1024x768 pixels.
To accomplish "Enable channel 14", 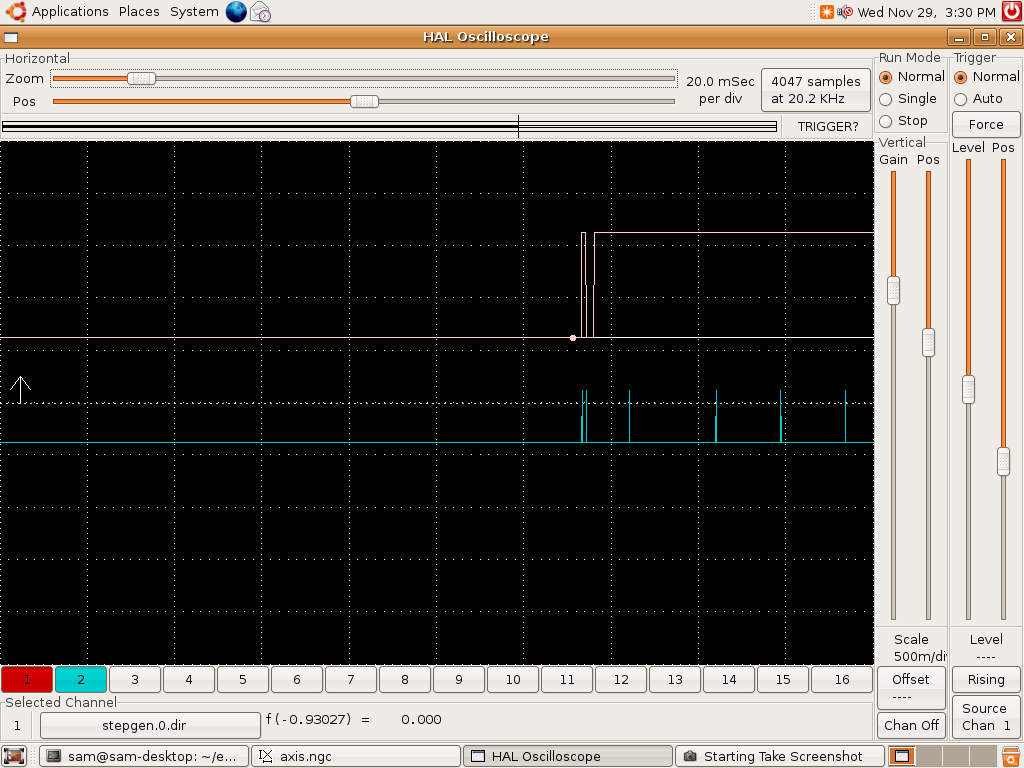I will click(x=729, y=679).
